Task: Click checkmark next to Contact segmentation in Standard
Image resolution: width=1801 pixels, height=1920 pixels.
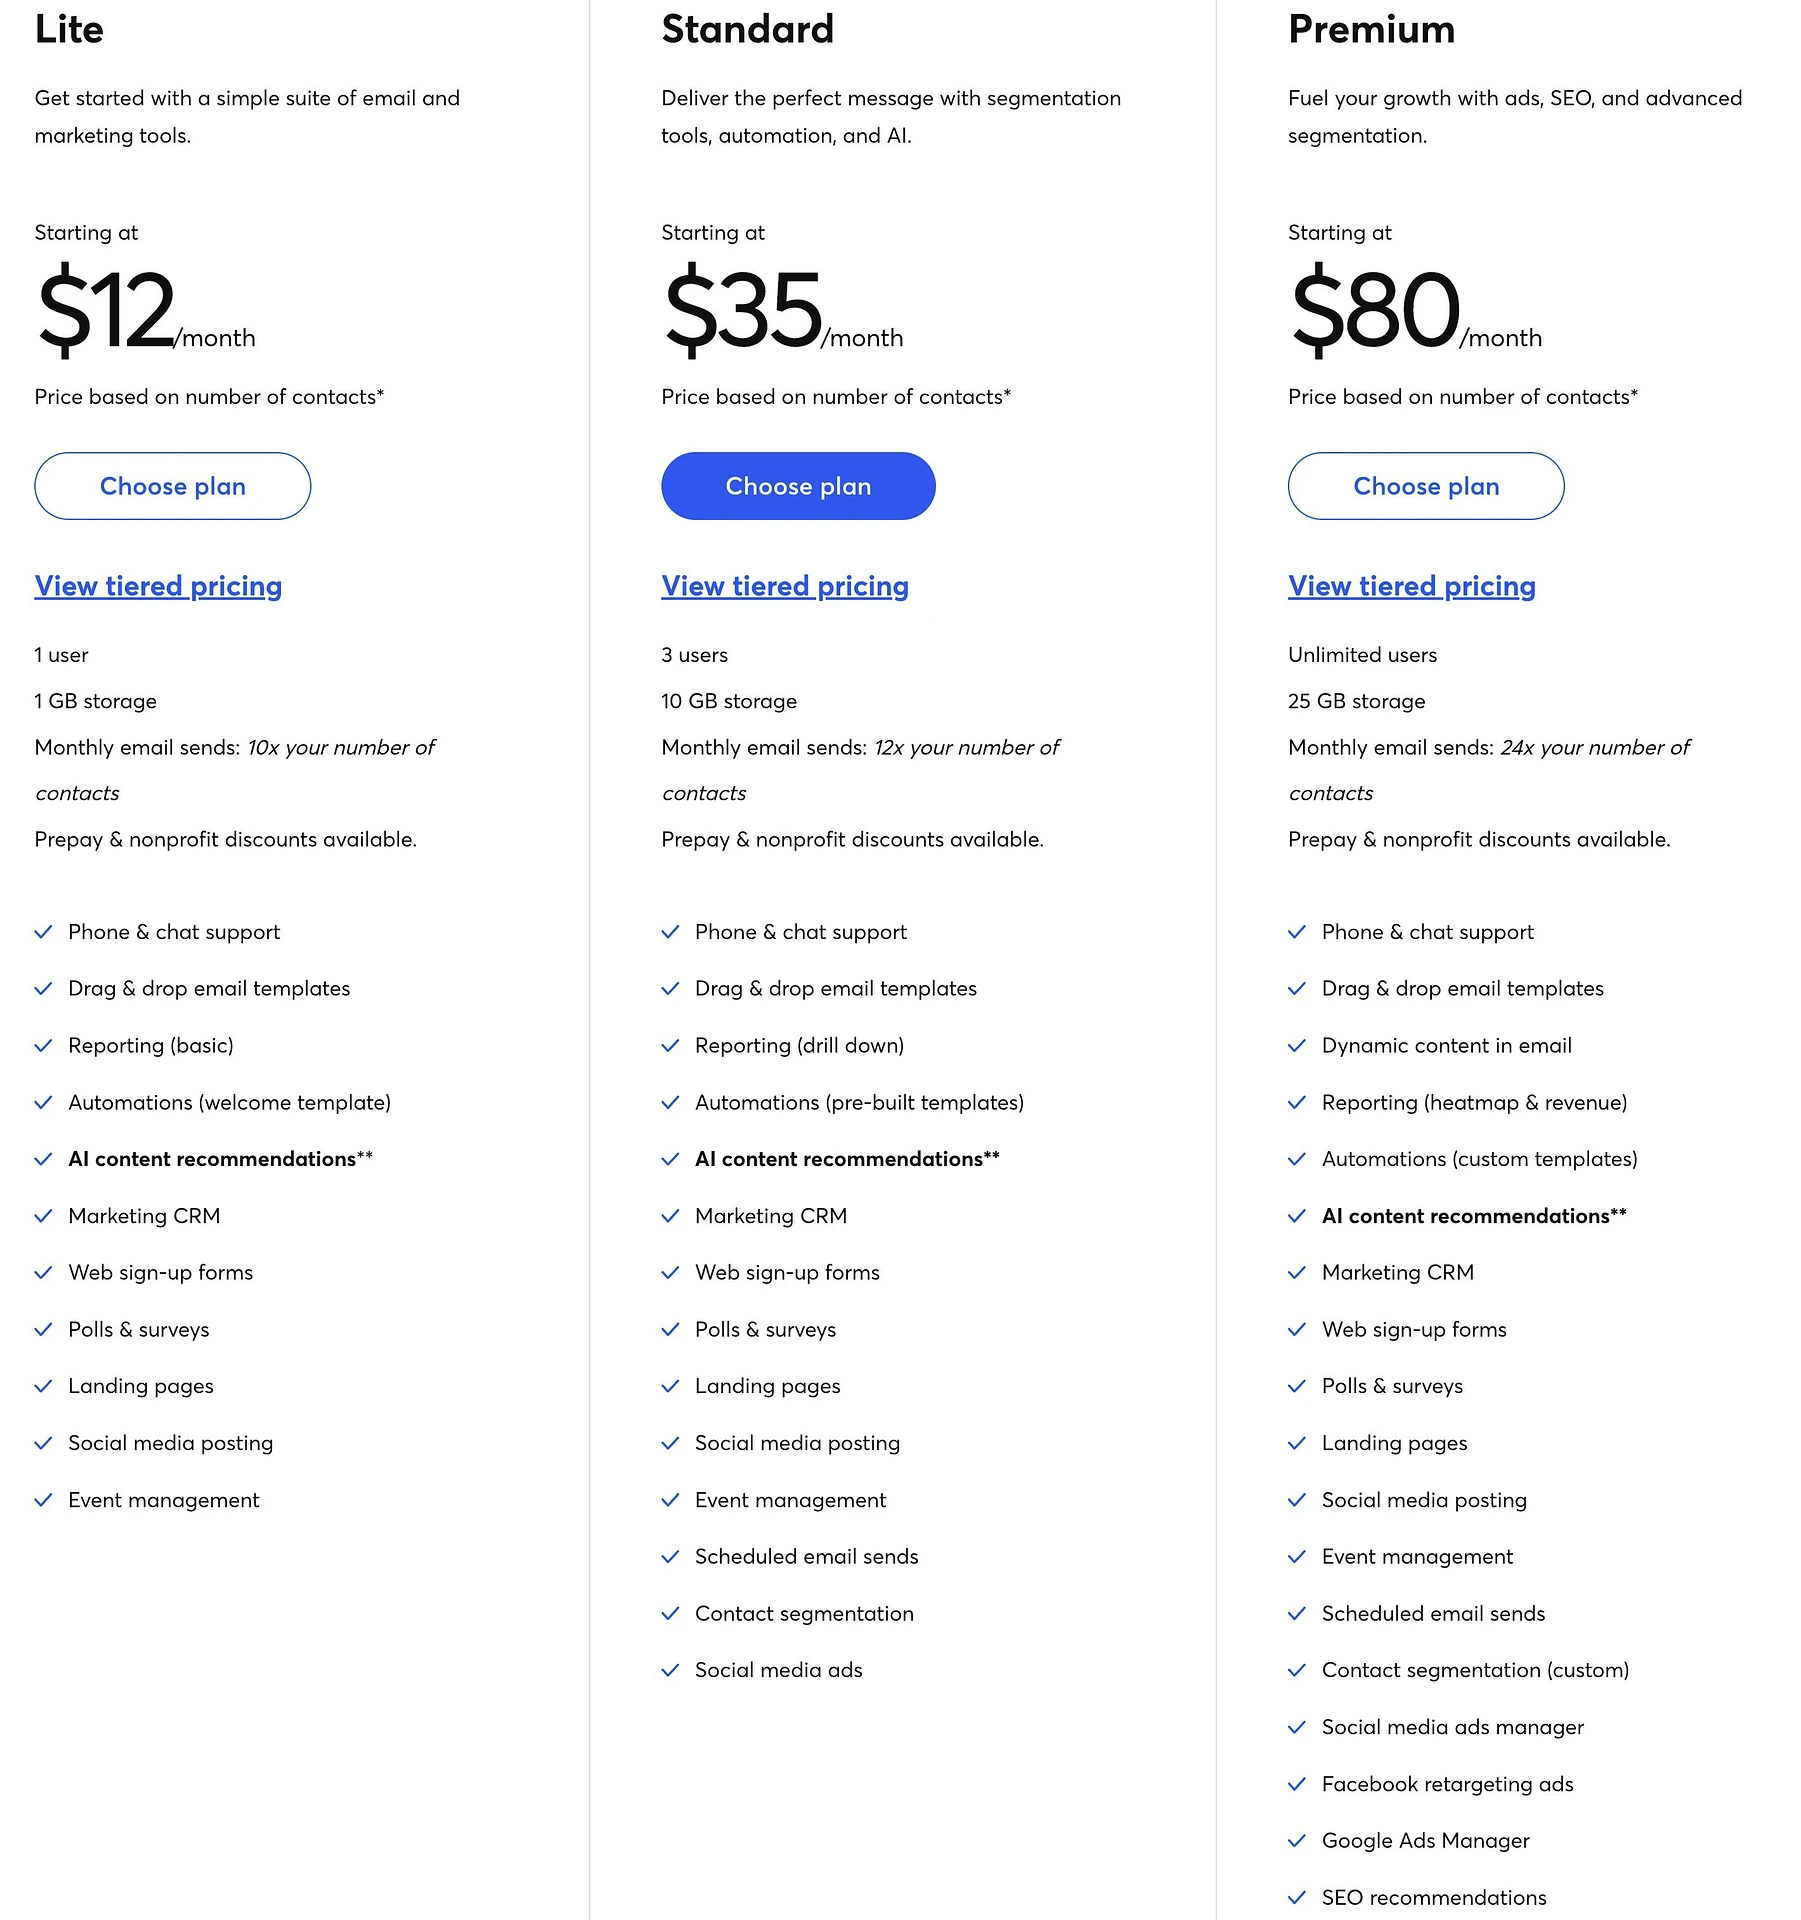Action: click(x=670, y=1614)
